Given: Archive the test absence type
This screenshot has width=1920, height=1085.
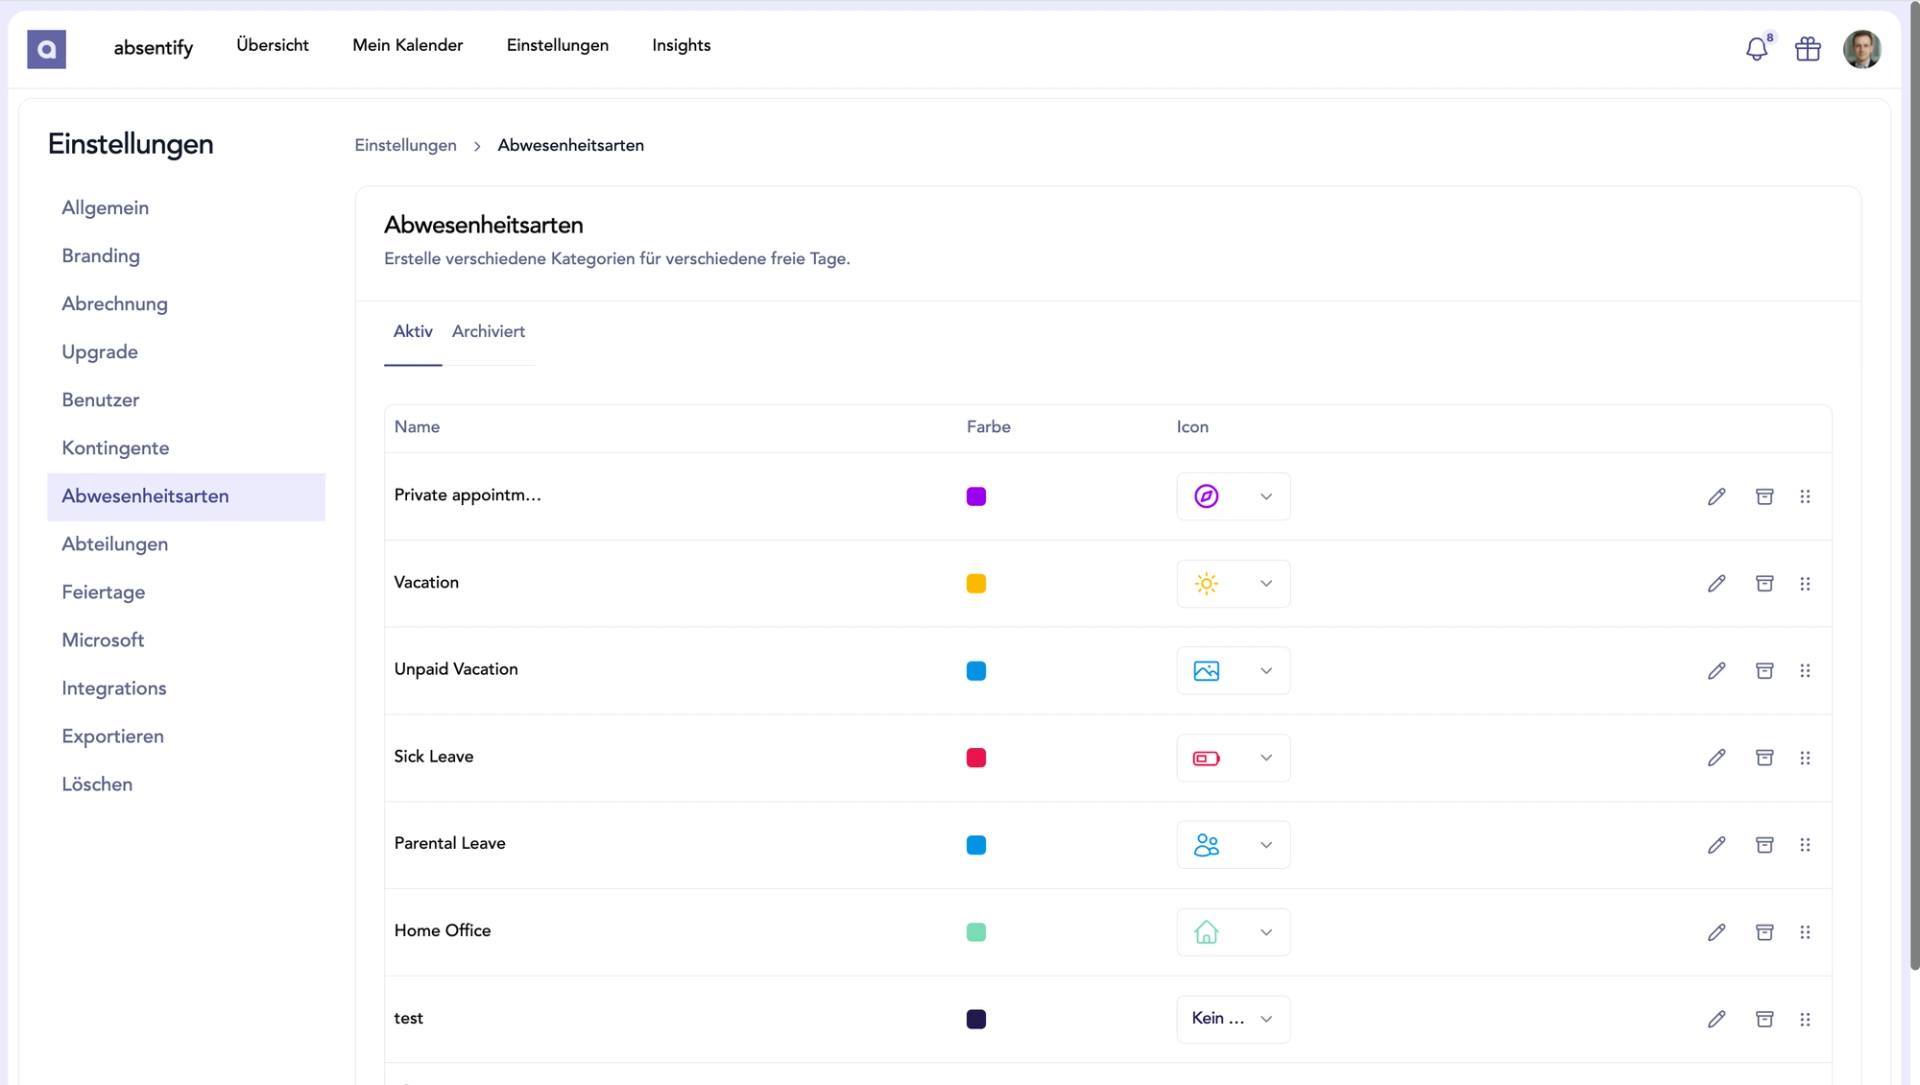Looking at the screenshot, I should point(1764,1019).
